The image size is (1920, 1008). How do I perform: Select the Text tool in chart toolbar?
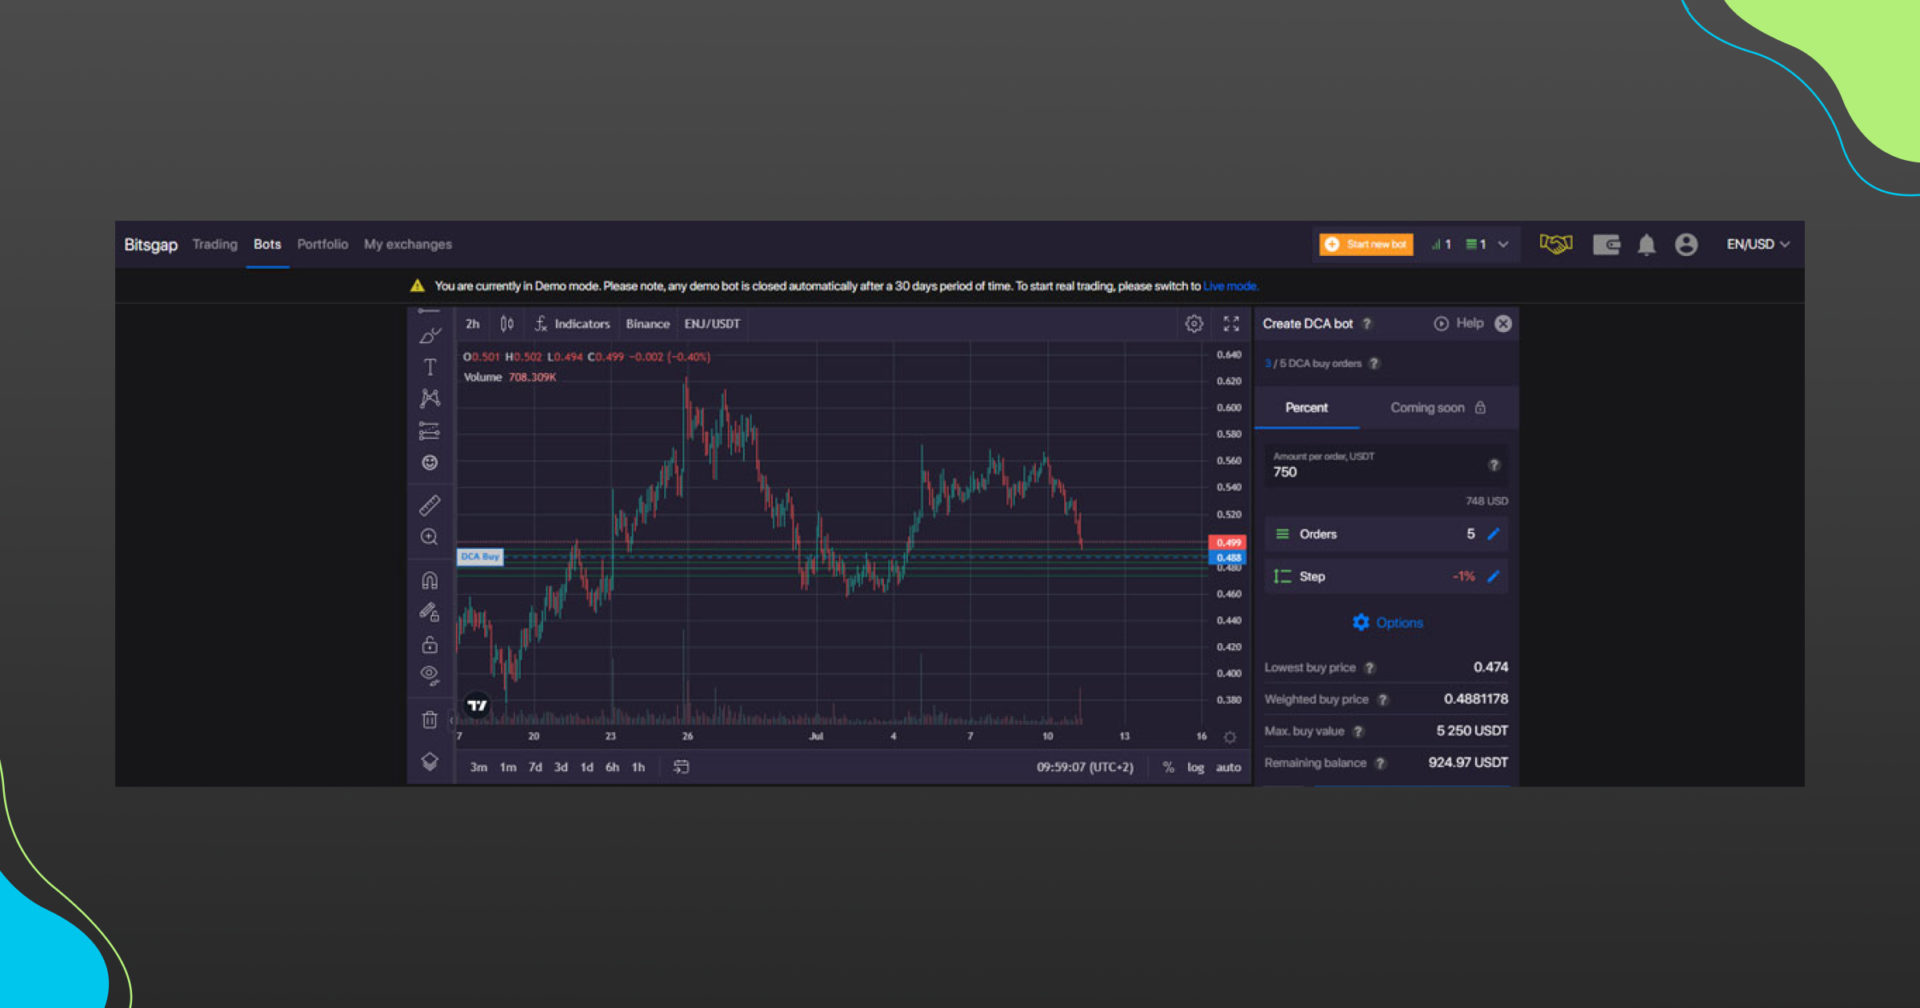coord(430,367)
